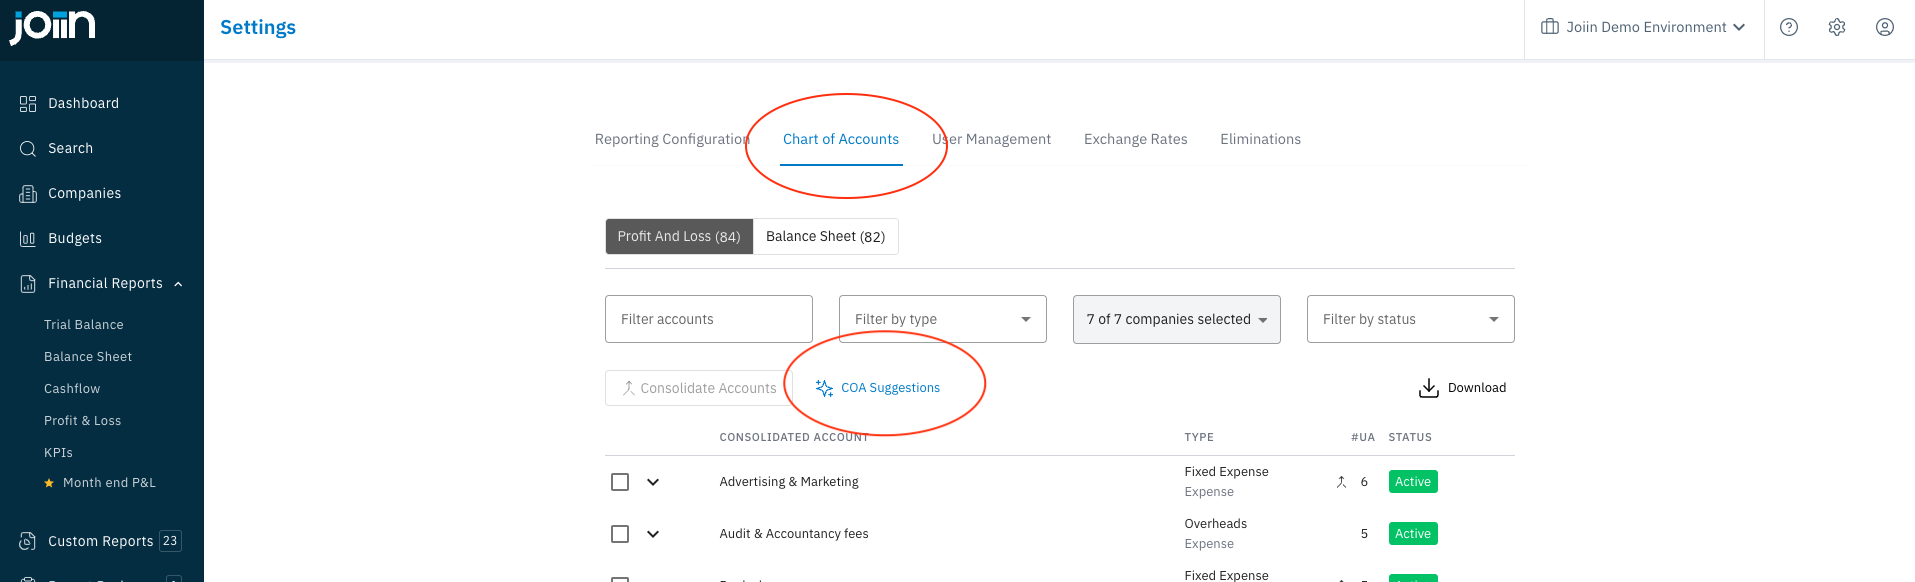1915x582 pixels.
Task: Collapse the Financial Reports section
Action: pos(178,284)
